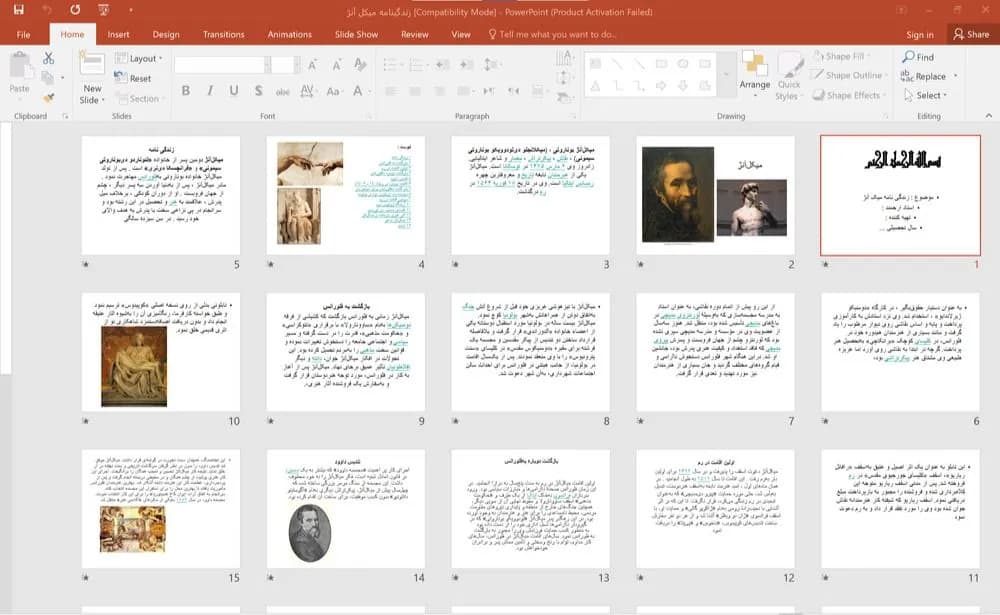This screenshot has width=1000, height=615.
Task: Click Decrease List Level icon
Action: click(443, 64)
